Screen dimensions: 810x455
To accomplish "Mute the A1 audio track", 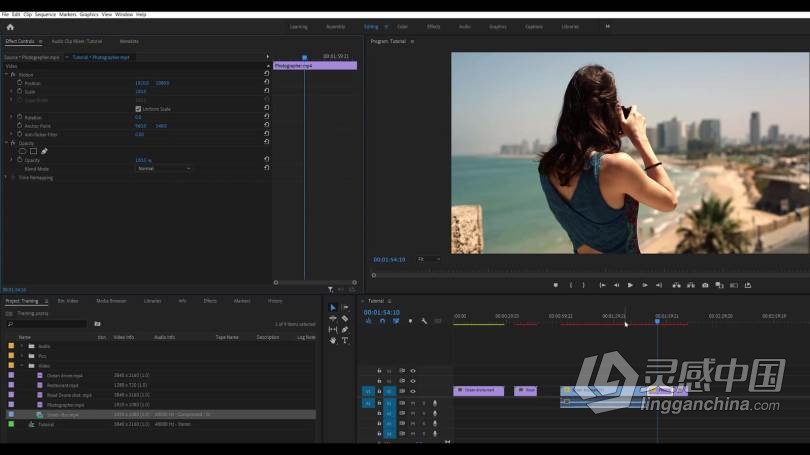I will click(x=413, y=403).
